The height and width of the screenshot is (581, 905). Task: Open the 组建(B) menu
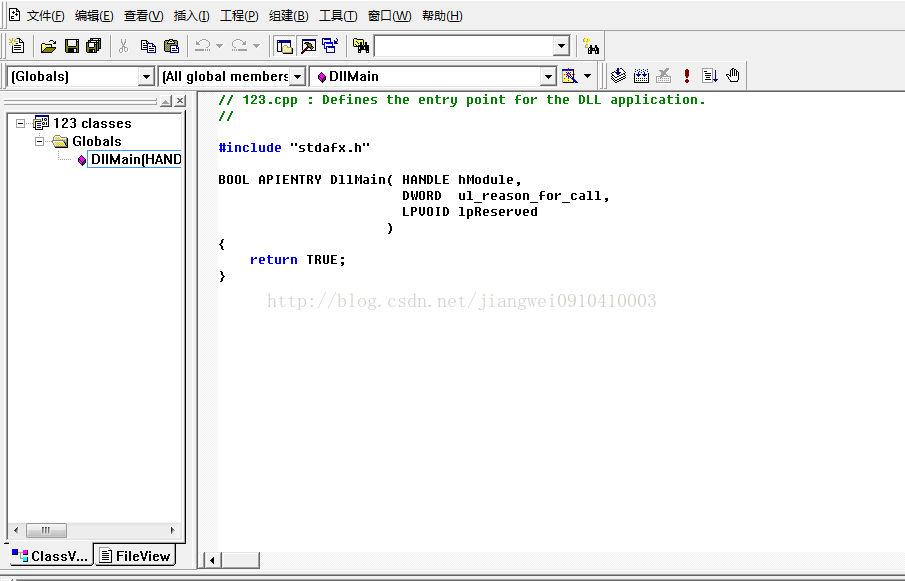(x=289, y=16)
